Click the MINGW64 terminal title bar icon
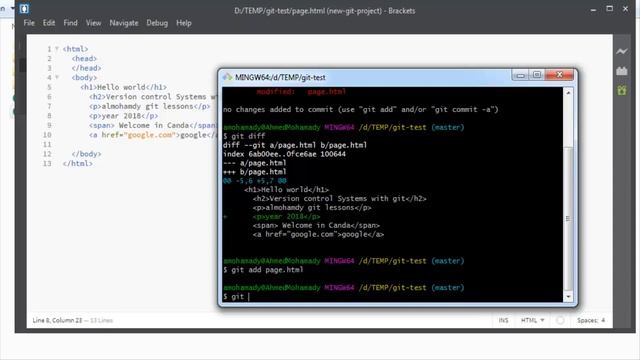This screenshot has height=360, width=640. (227, 77)
